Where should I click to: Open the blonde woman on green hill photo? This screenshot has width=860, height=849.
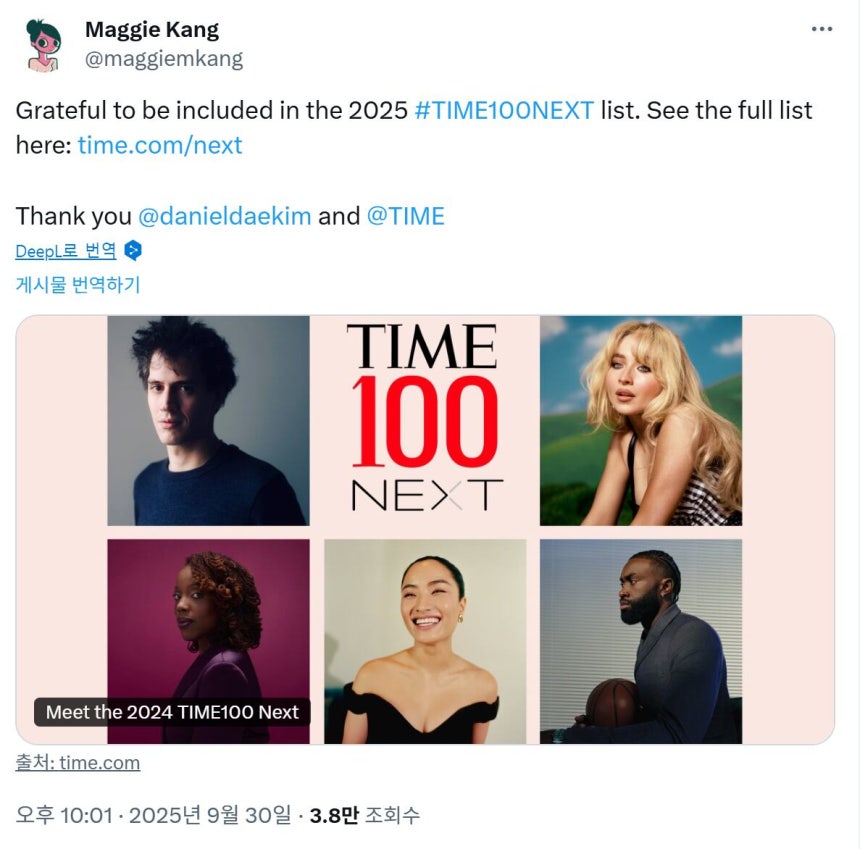click(640, 420)
